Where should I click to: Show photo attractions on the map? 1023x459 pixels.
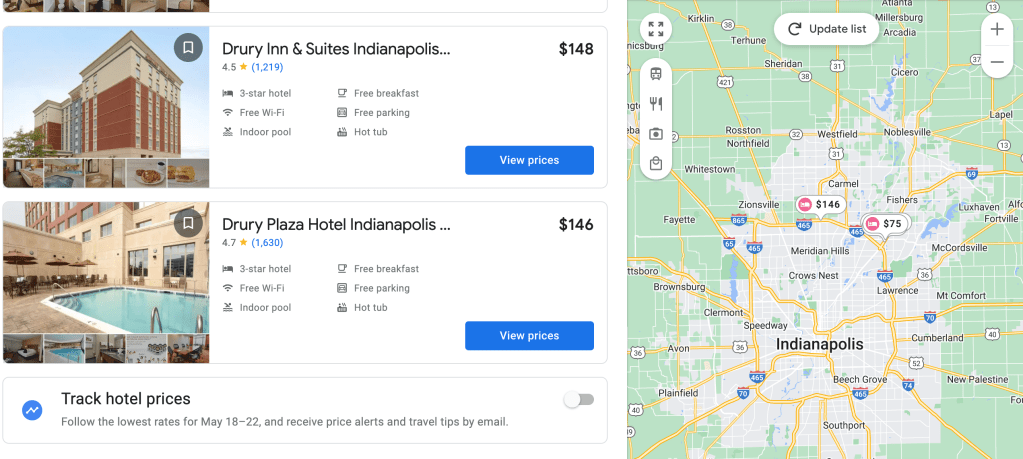[656, 133]
